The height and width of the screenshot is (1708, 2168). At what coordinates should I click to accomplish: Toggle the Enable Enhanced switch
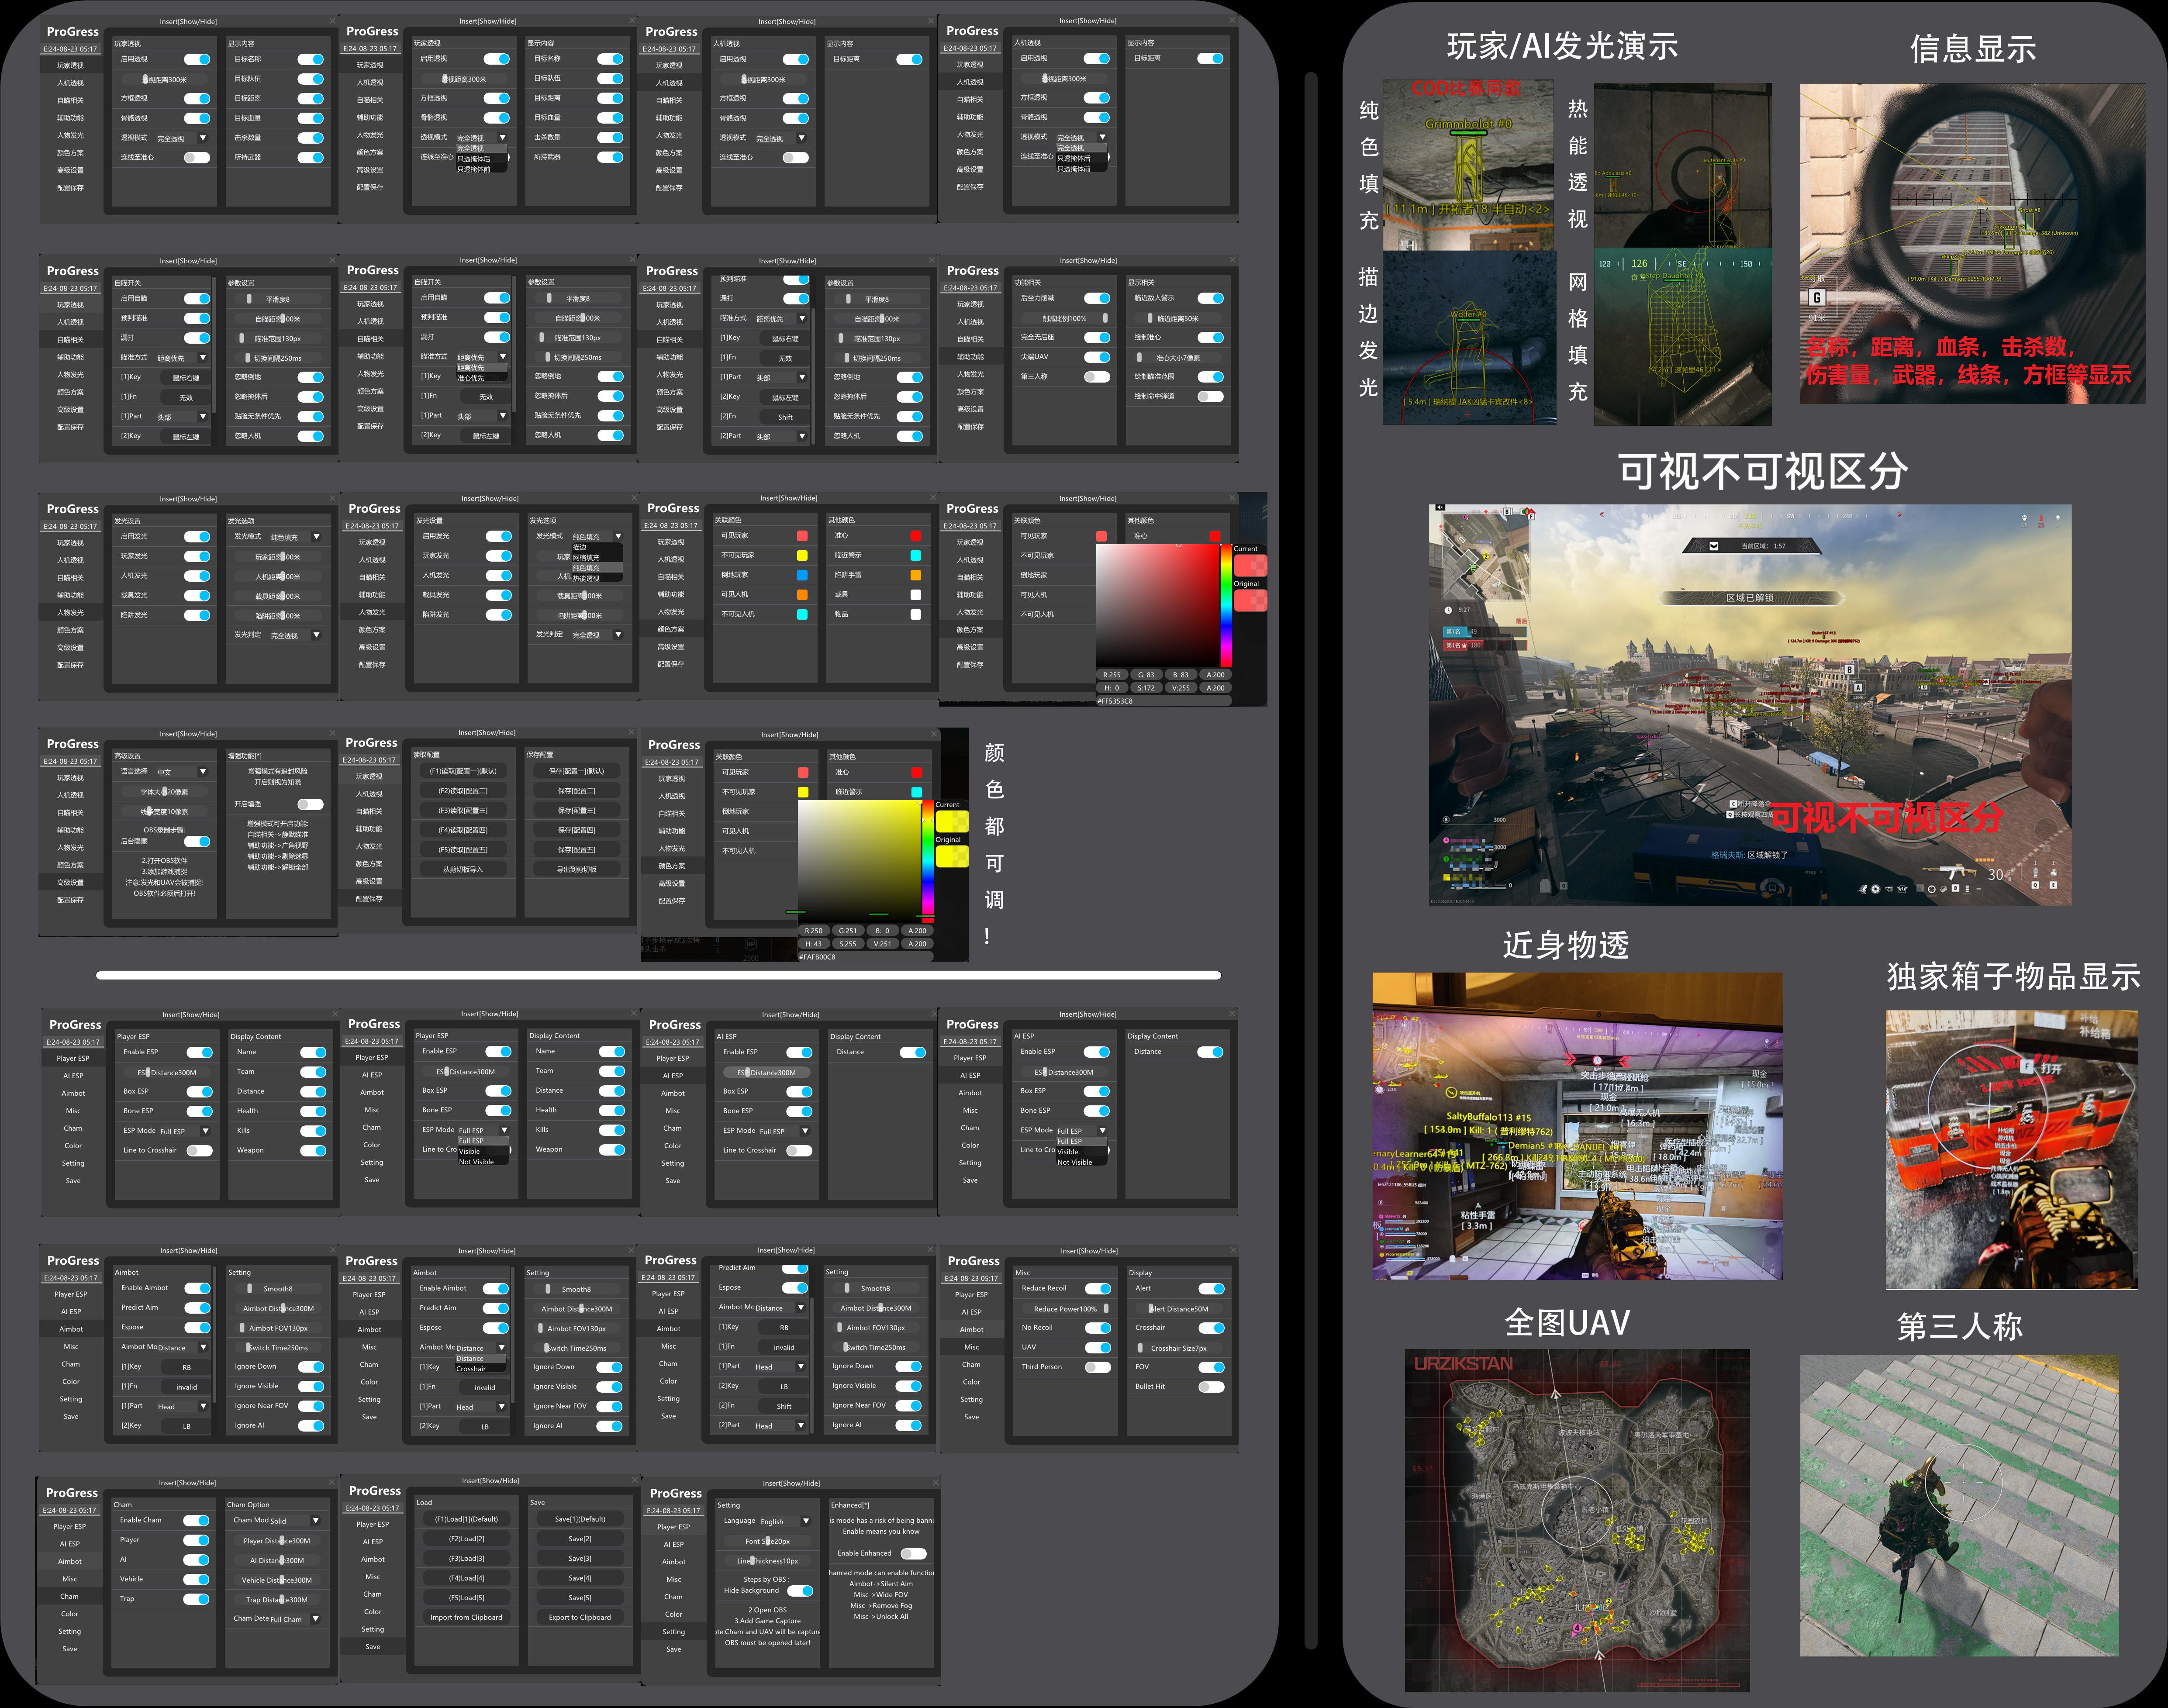coord(913,1553)
